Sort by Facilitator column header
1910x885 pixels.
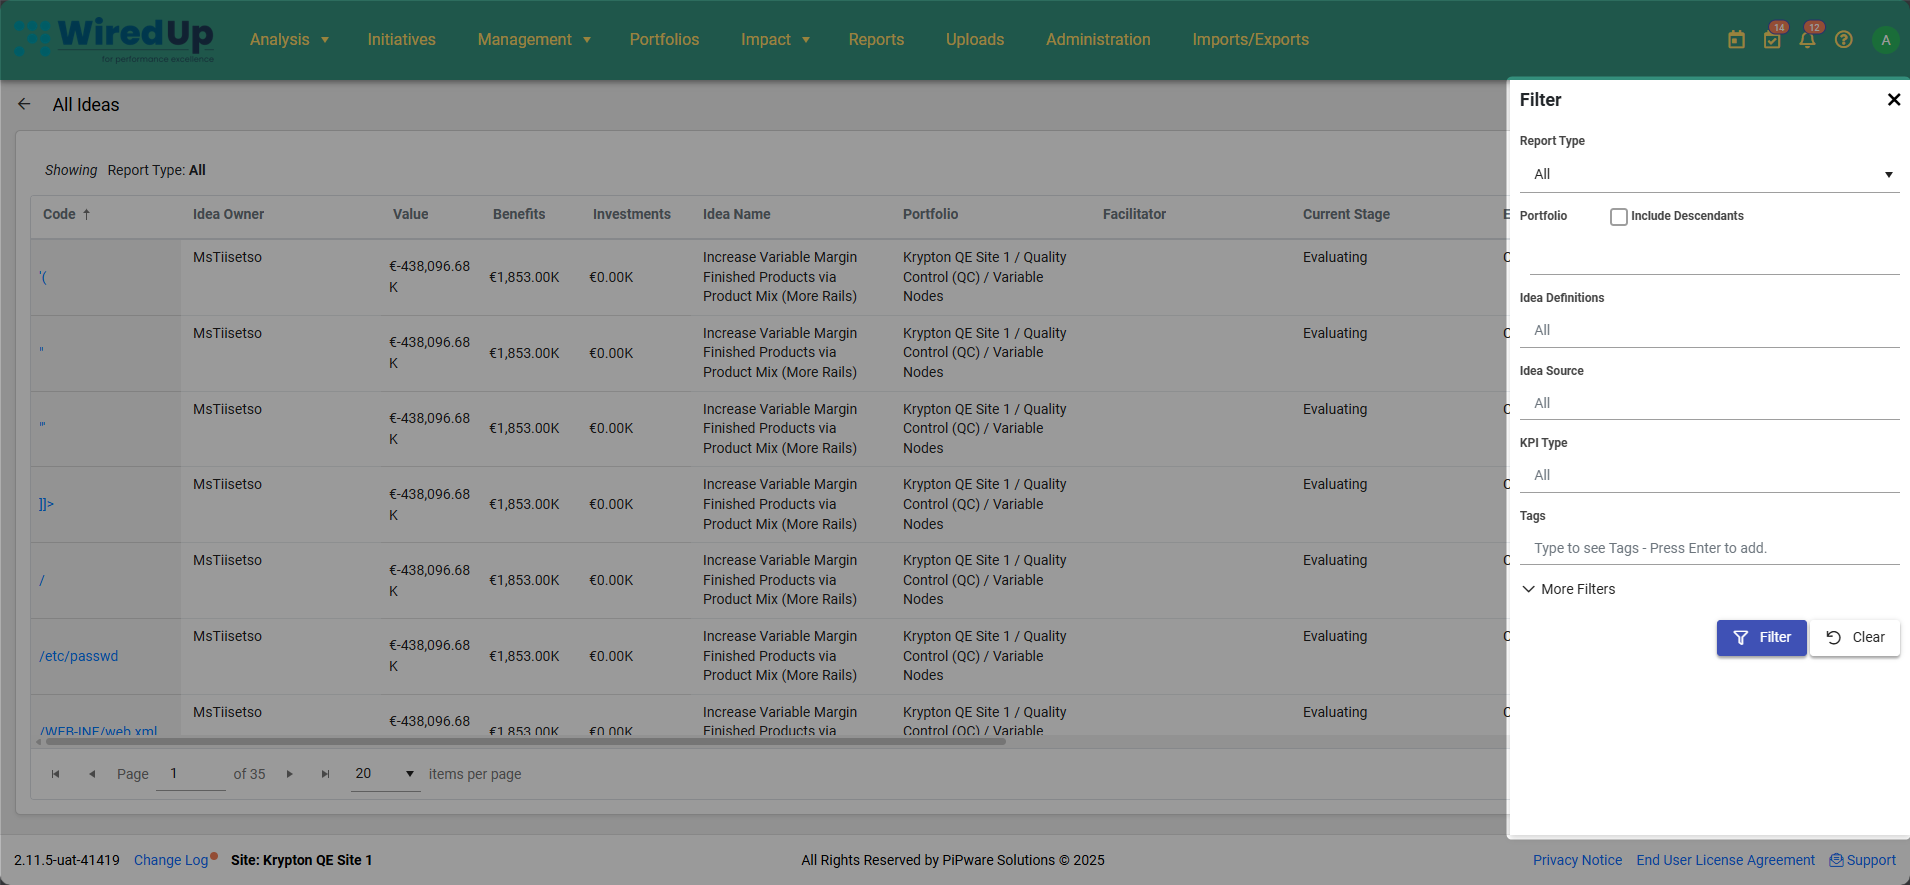[1134, 214]
